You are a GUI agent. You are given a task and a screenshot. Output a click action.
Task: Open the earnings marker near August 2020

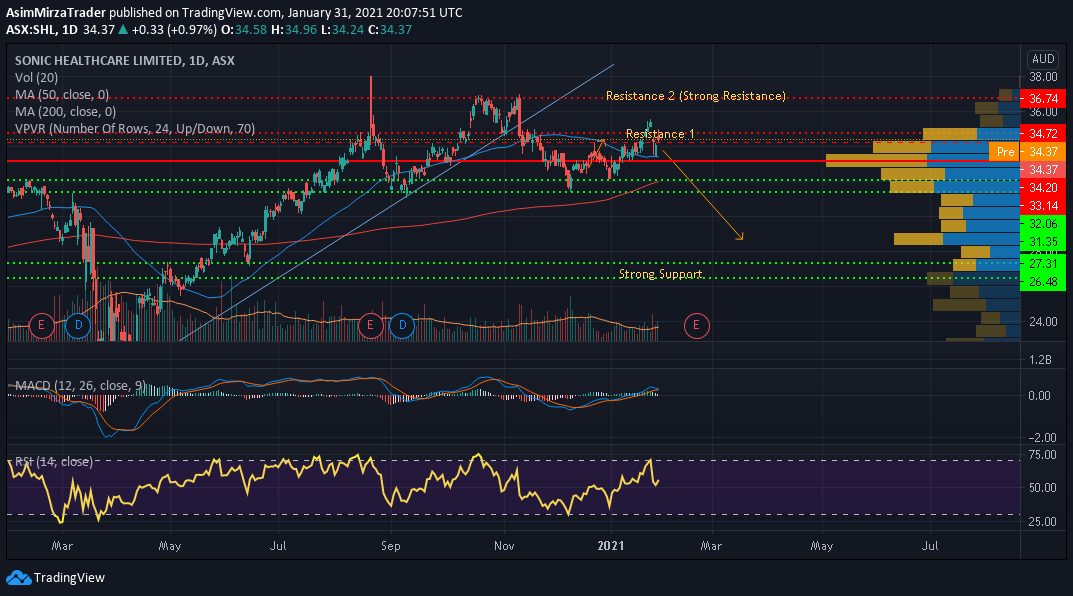point(370,326)
